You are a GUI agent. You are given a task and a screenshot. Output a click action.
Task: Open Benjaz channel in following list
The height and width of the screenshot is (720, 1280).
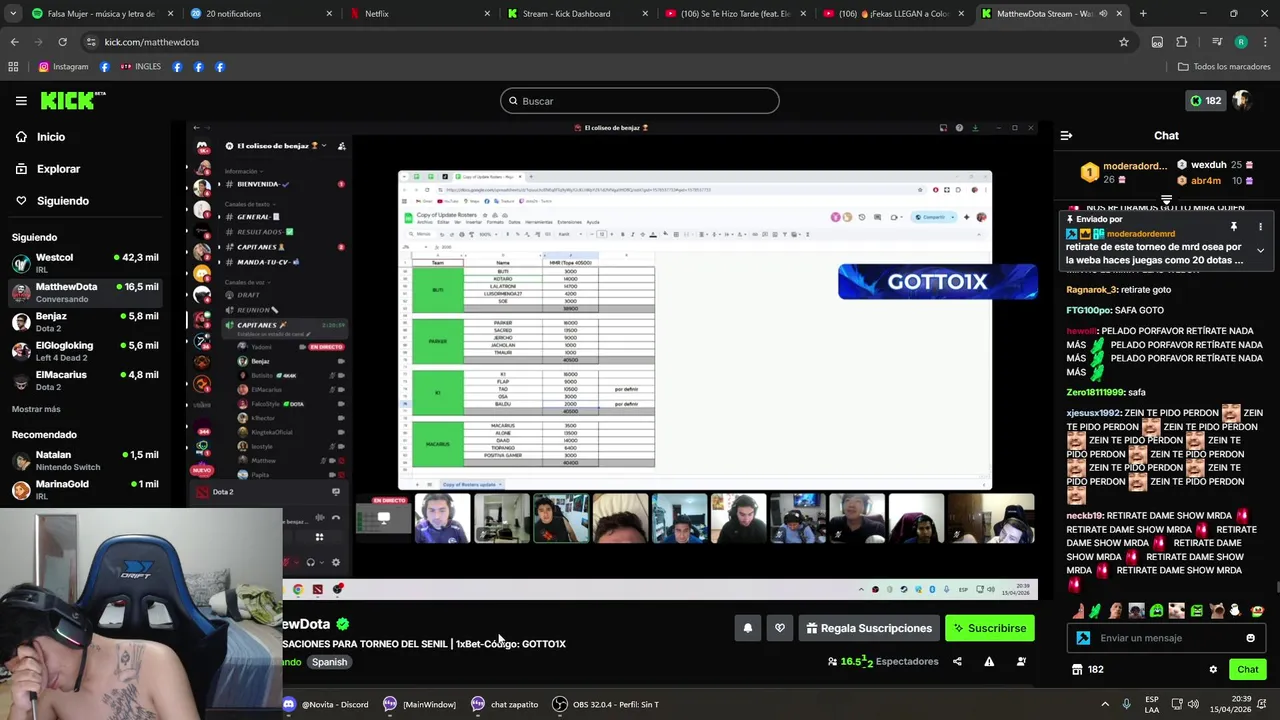tap(85, 321)
